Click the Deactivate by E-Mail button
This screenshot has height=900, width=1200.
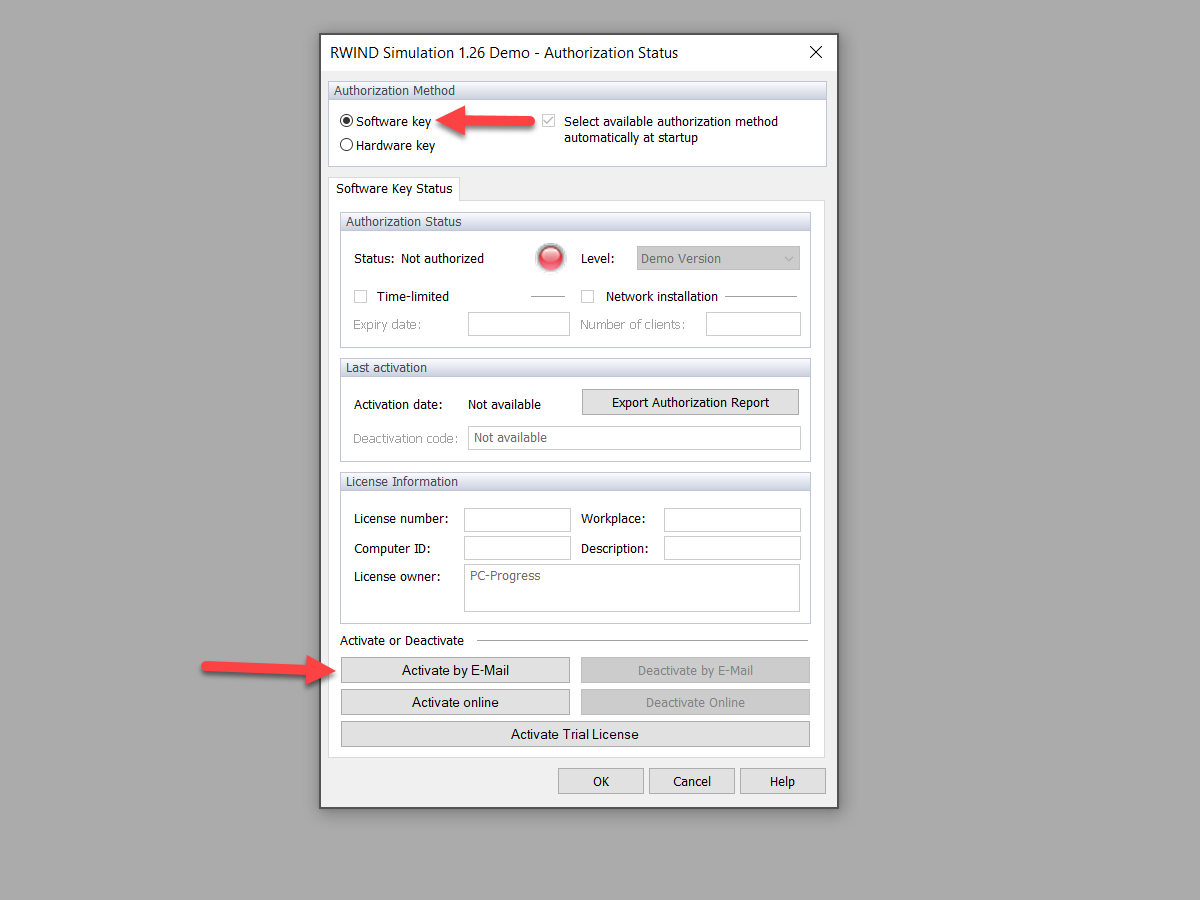695,669
